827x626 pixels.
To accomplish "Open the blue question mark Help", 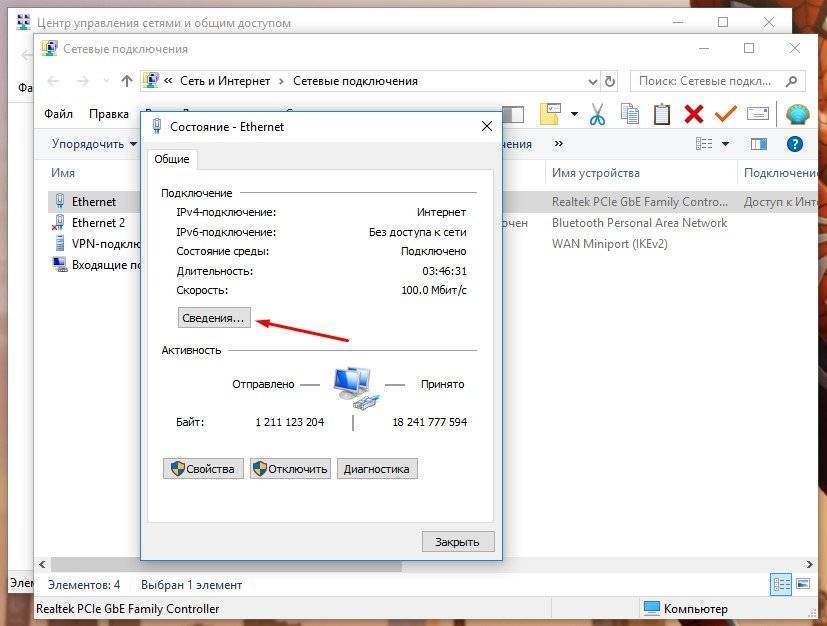I will (794, 144).
